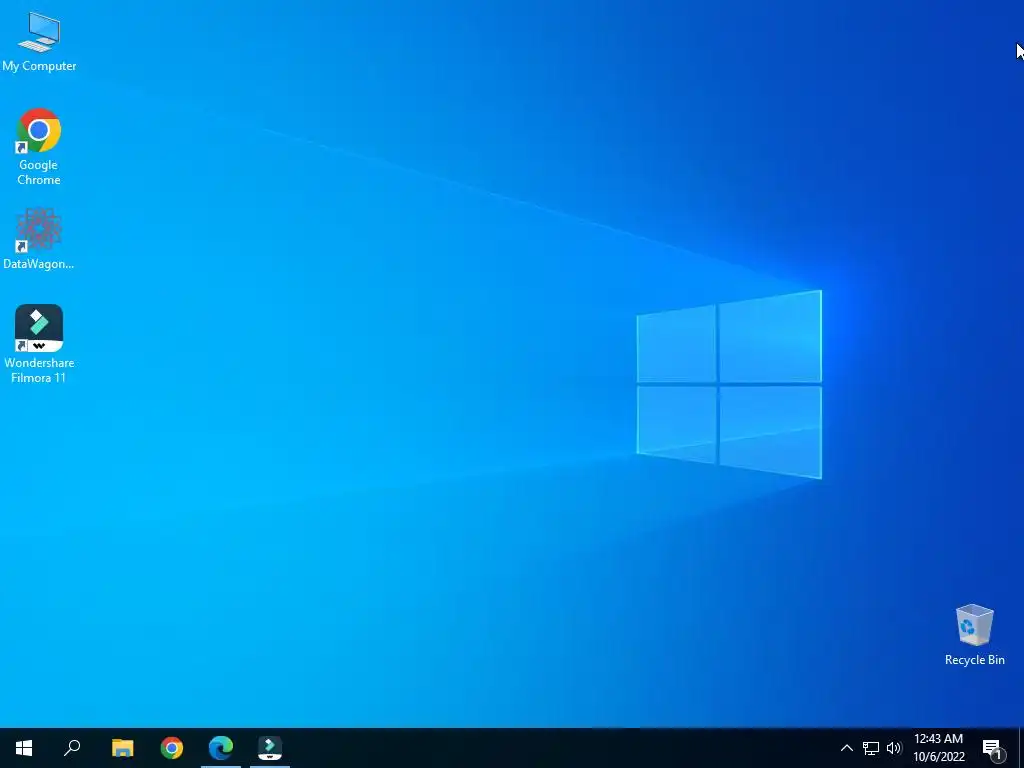Image resolution: width=1024 pixels, height=768 pixels.
Task: Open the Windows Start menu
Action: point(24,748)
